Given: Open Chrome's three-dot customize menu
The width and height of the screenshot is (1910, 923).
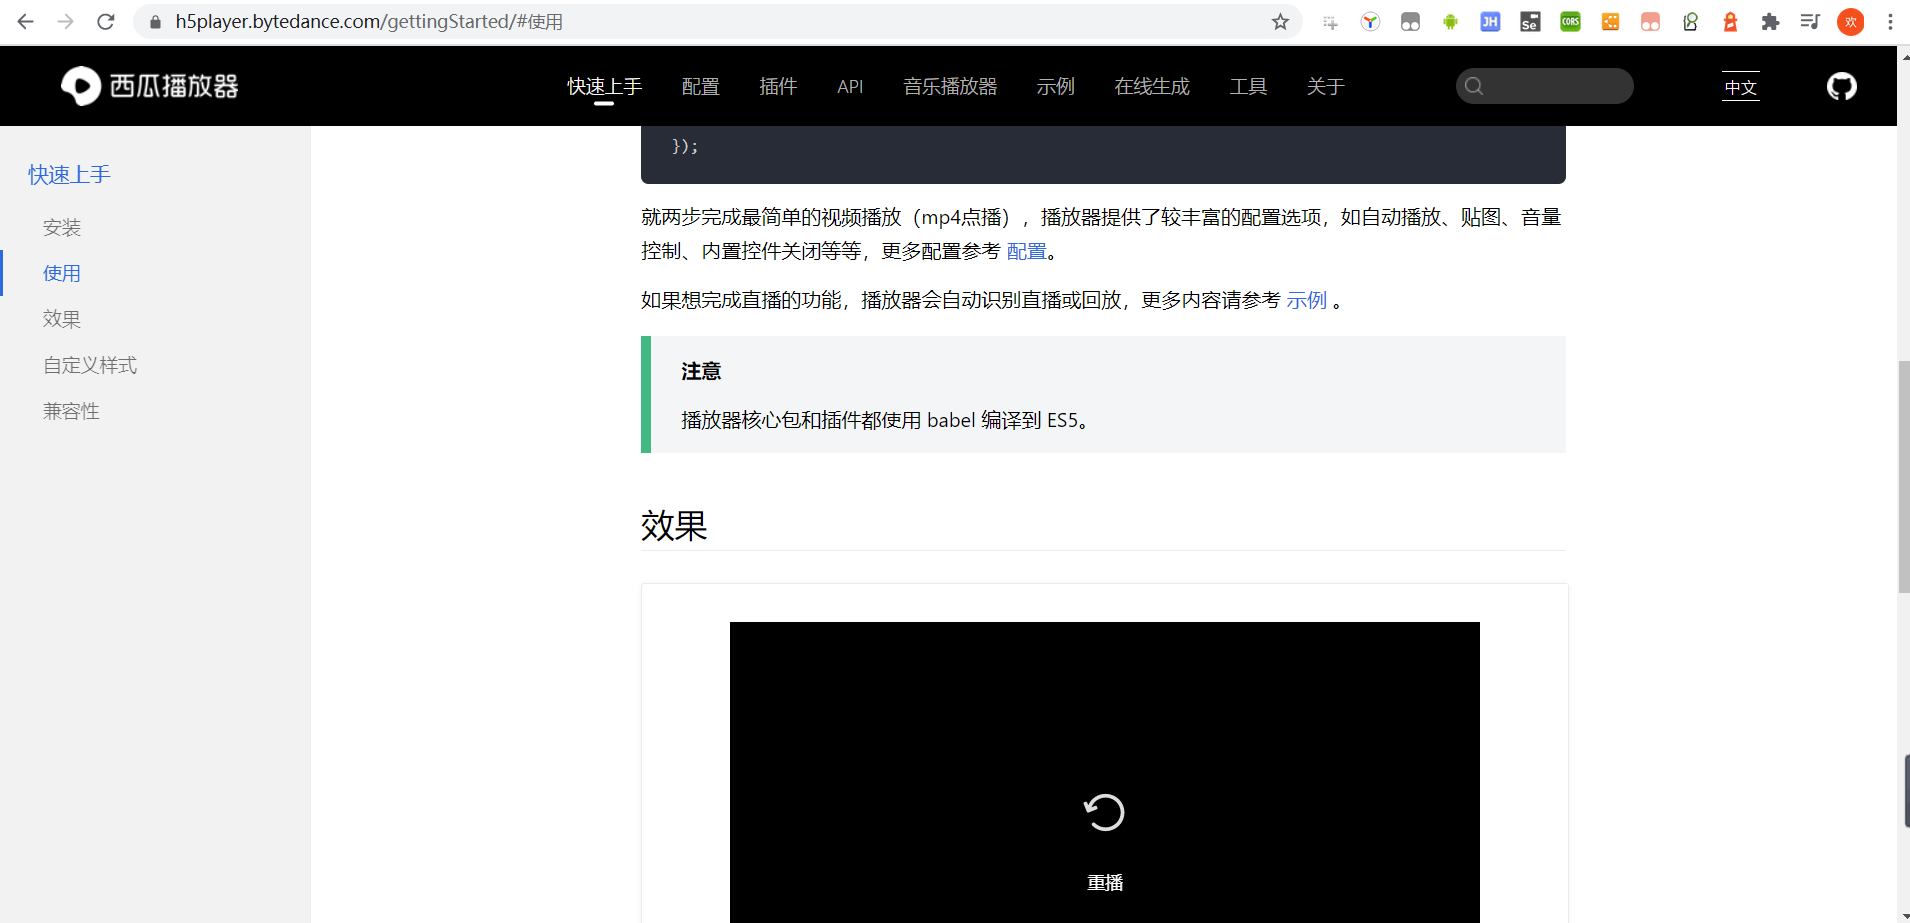Looking at the screenshot, I should point(1890,21).
